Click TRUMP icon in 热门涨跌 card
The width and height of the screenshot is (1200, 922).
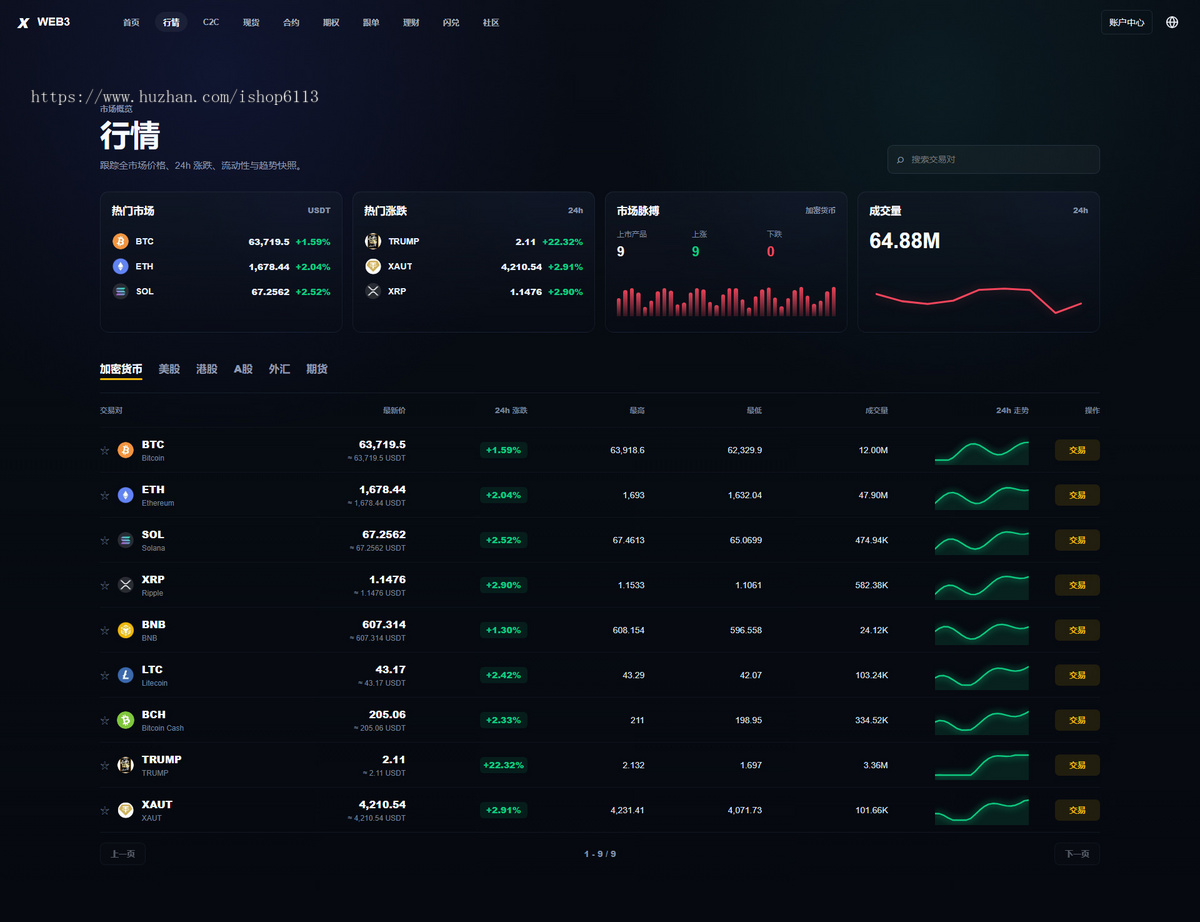coord(373,241)
